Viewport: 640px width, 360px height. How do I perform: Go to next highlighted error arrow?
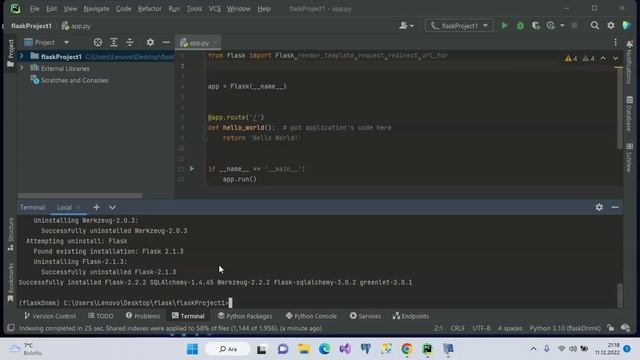pyautogui.click(x=616, y=58)
